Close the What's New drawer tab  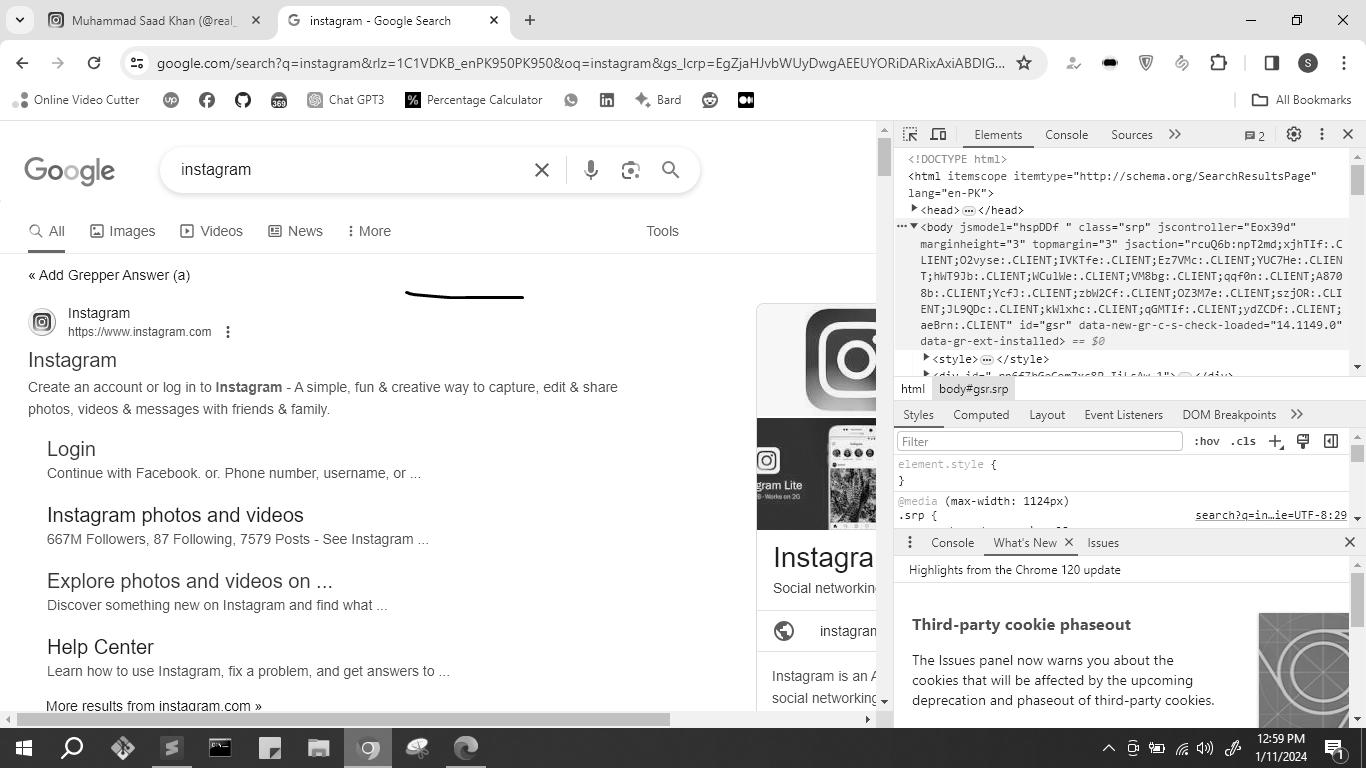click(1068, 542)
